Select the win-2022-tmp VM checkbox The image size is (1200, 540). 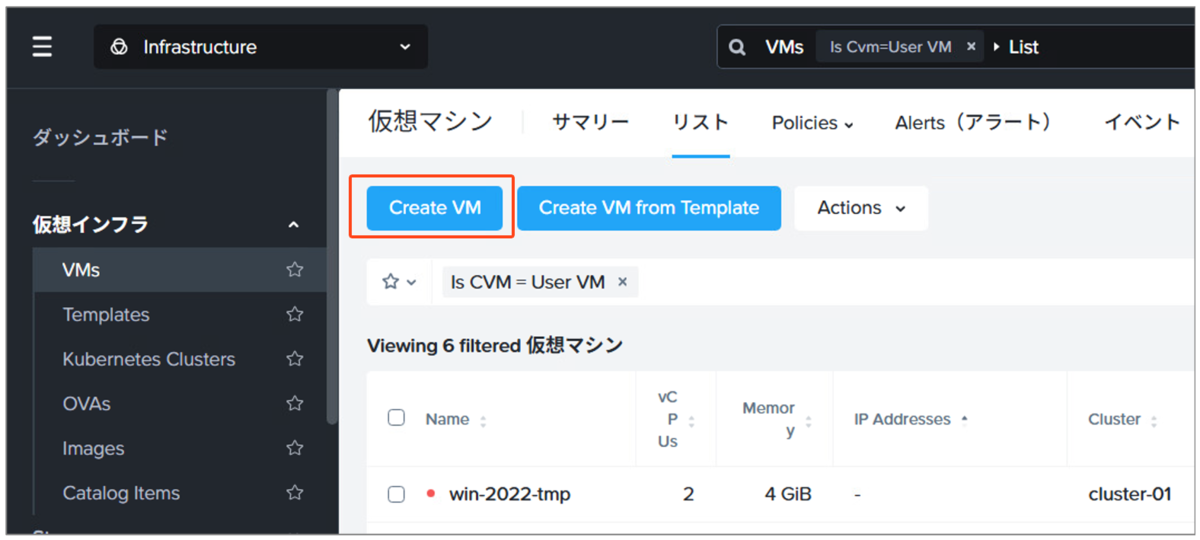pyautogui.click(x=396, y=494)
